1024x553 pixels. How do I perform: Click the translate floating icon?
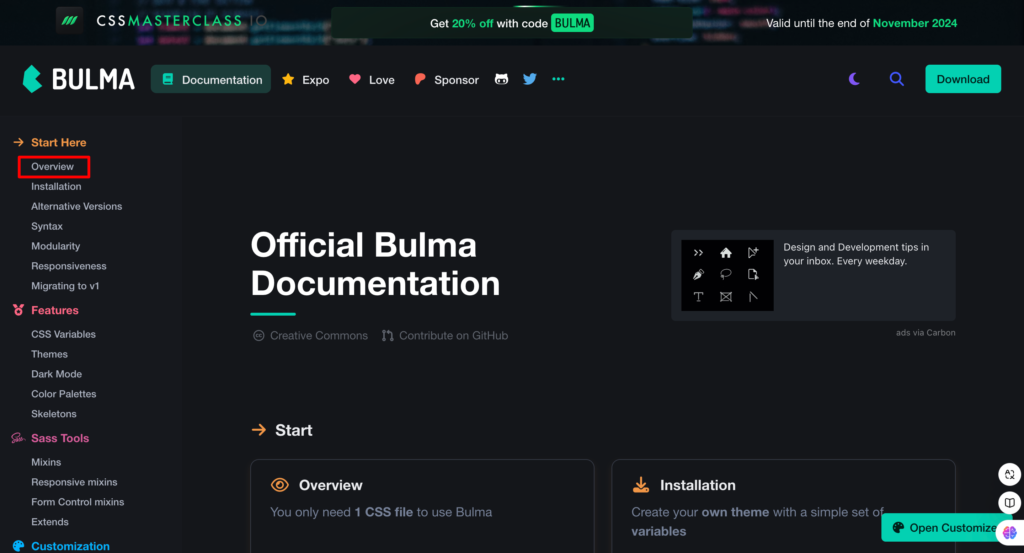[1010, 475]
